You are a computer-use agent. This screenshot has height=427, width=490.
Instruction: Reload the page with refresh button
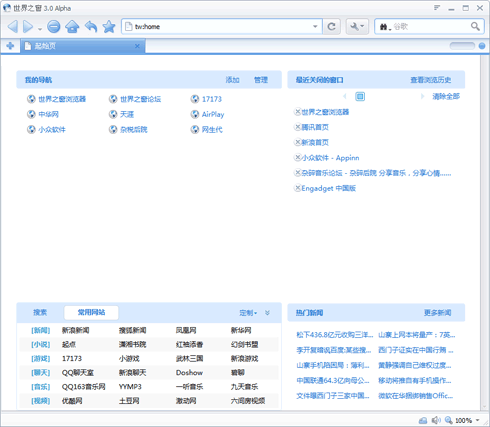click(x=332, y=26)
